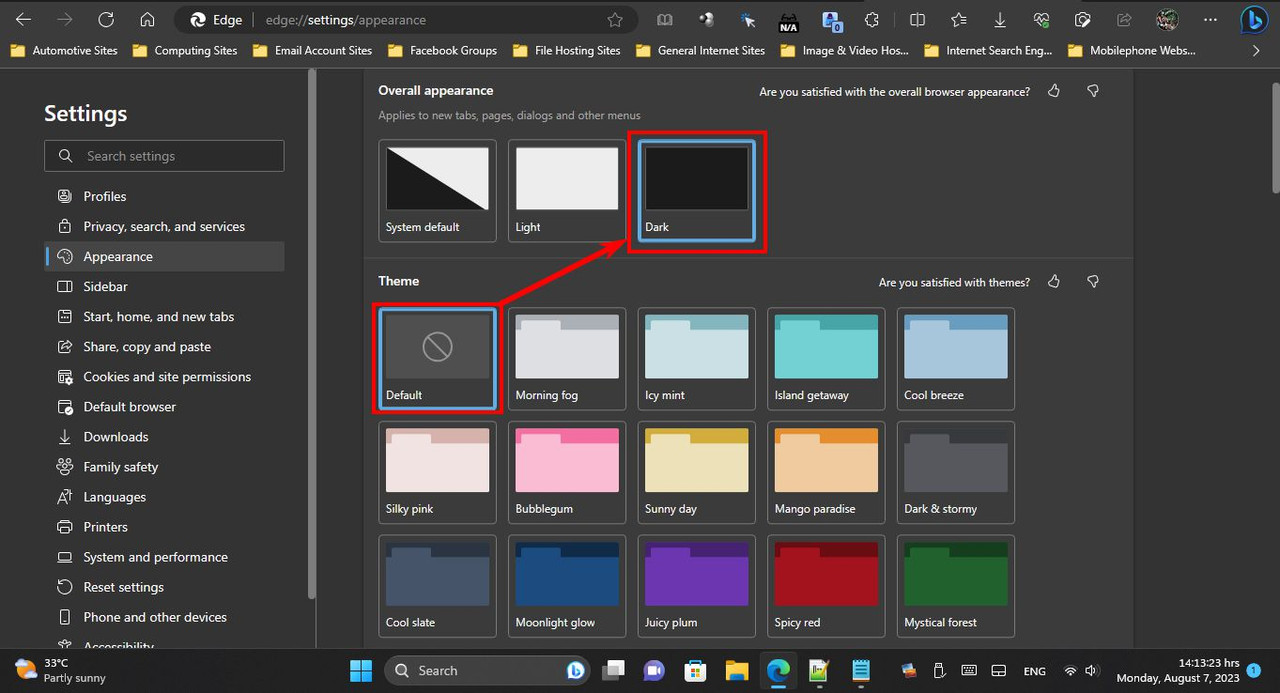Go to Sidebar settings

tap(164, 286)
